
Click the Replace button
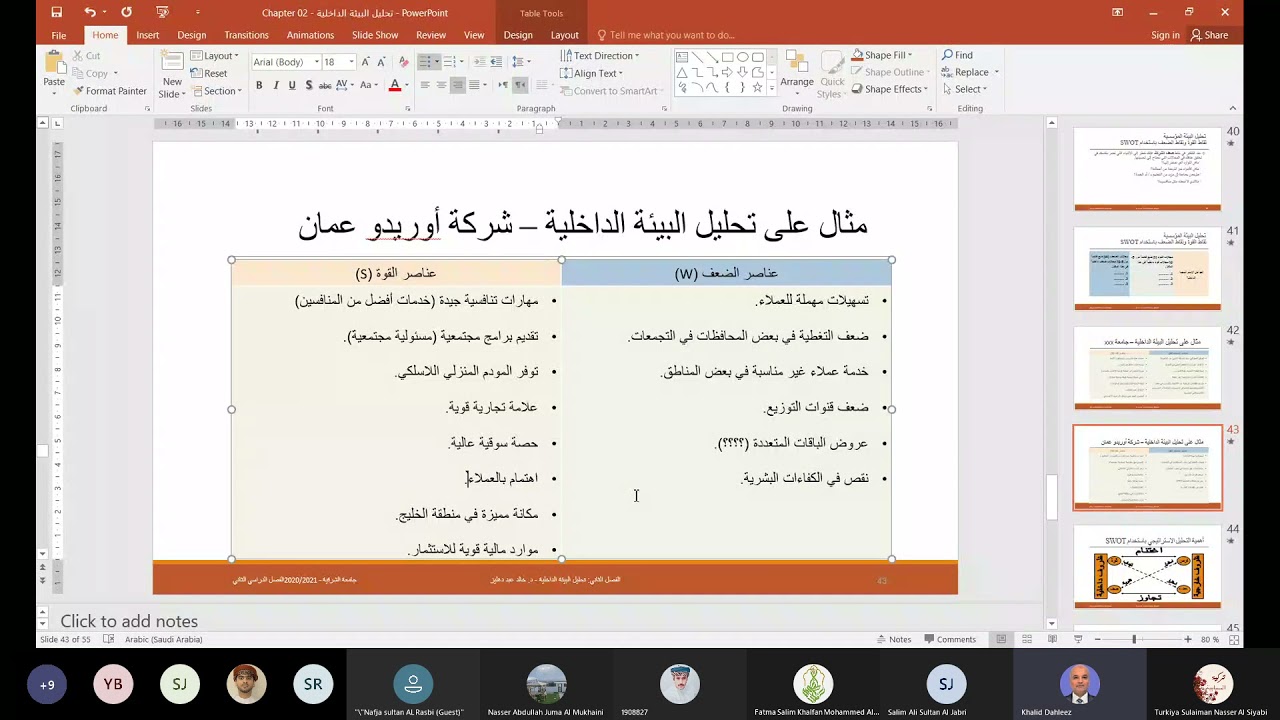click(970, 72)
